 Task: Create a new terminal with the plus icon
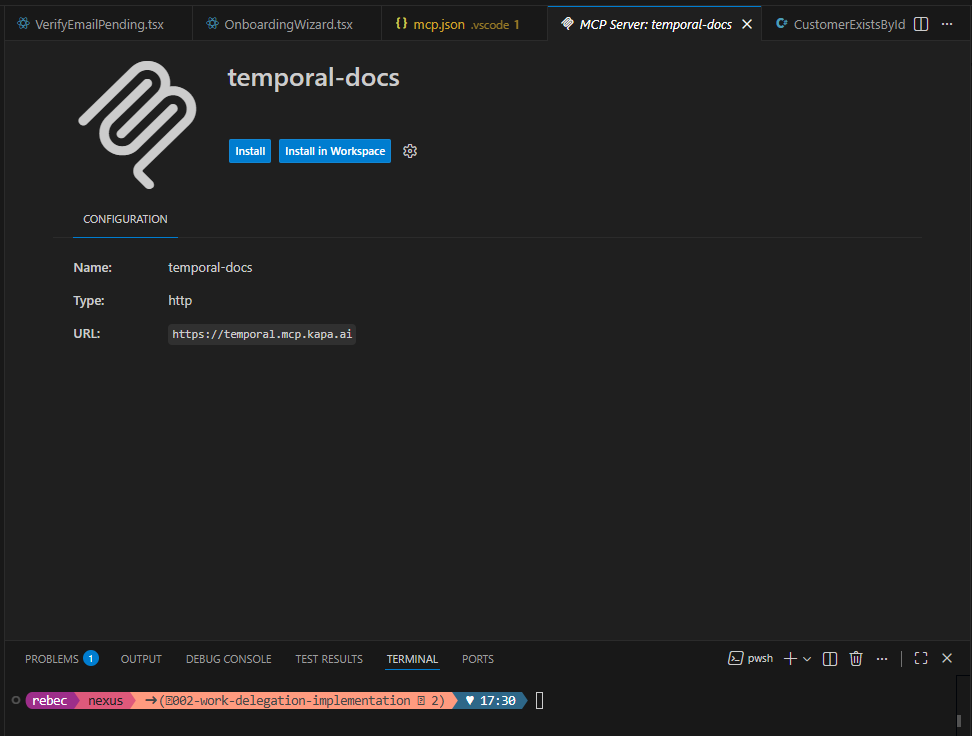click(x=790, y=658)
